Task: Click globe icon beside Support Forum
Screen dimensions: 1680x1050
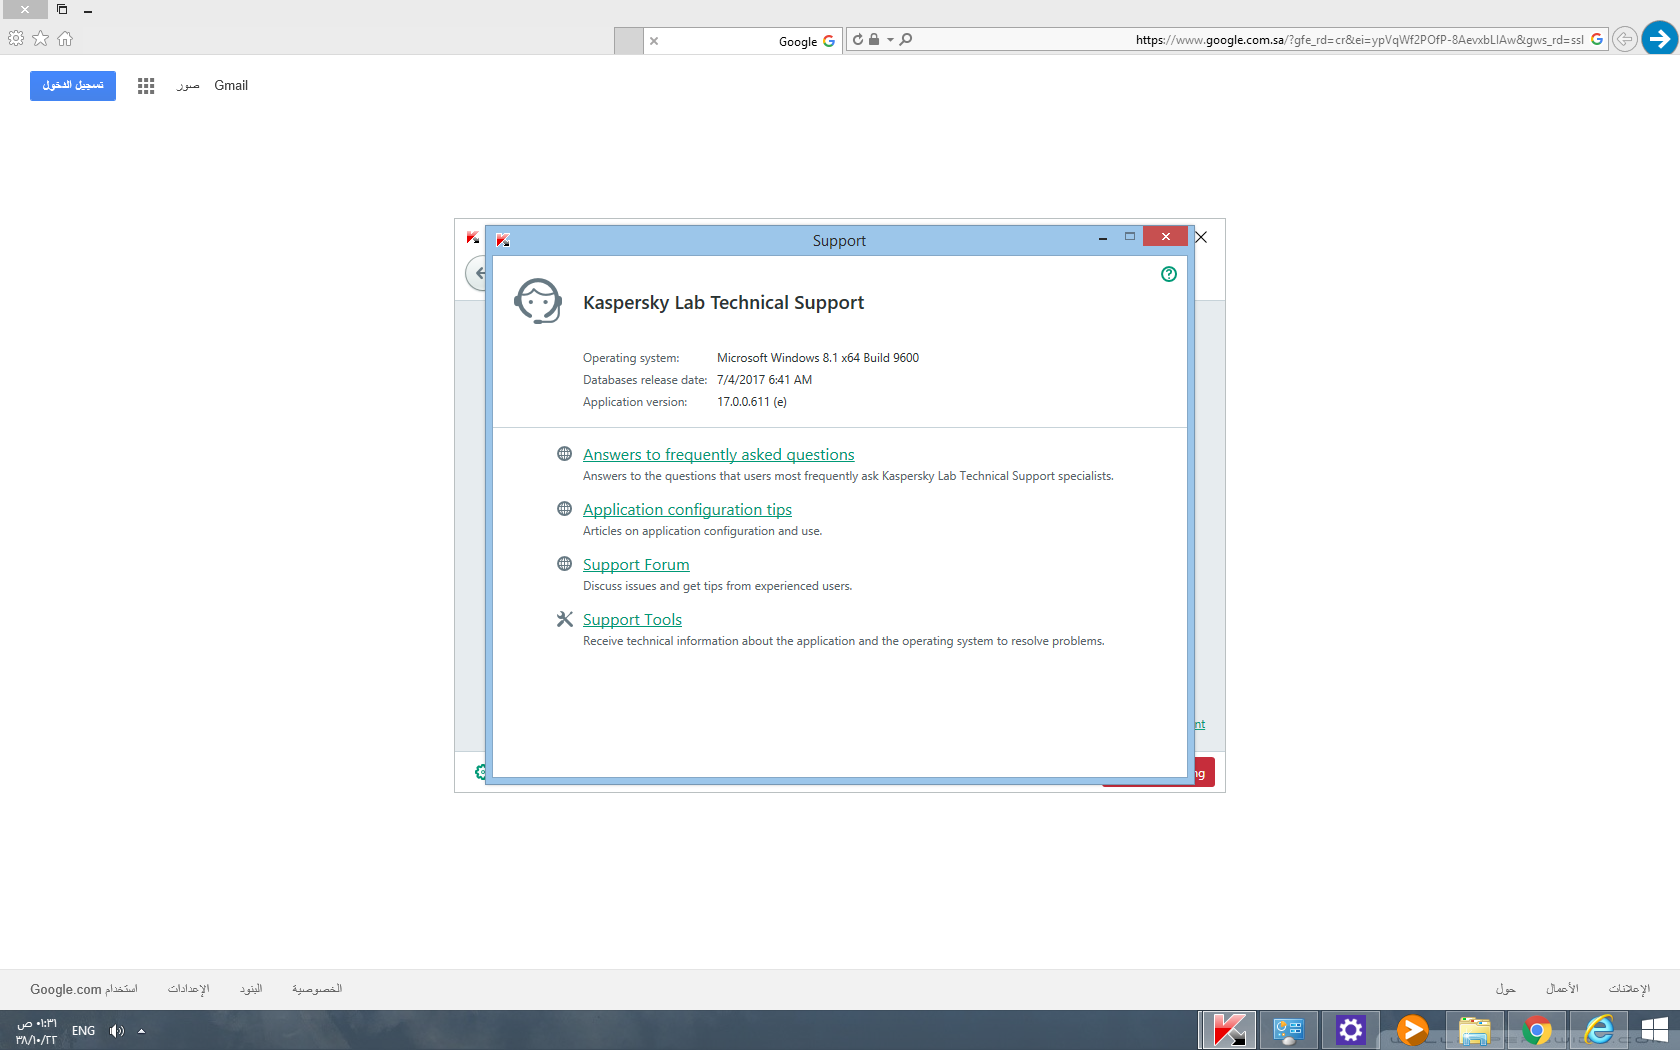Action: click(565, 564)
